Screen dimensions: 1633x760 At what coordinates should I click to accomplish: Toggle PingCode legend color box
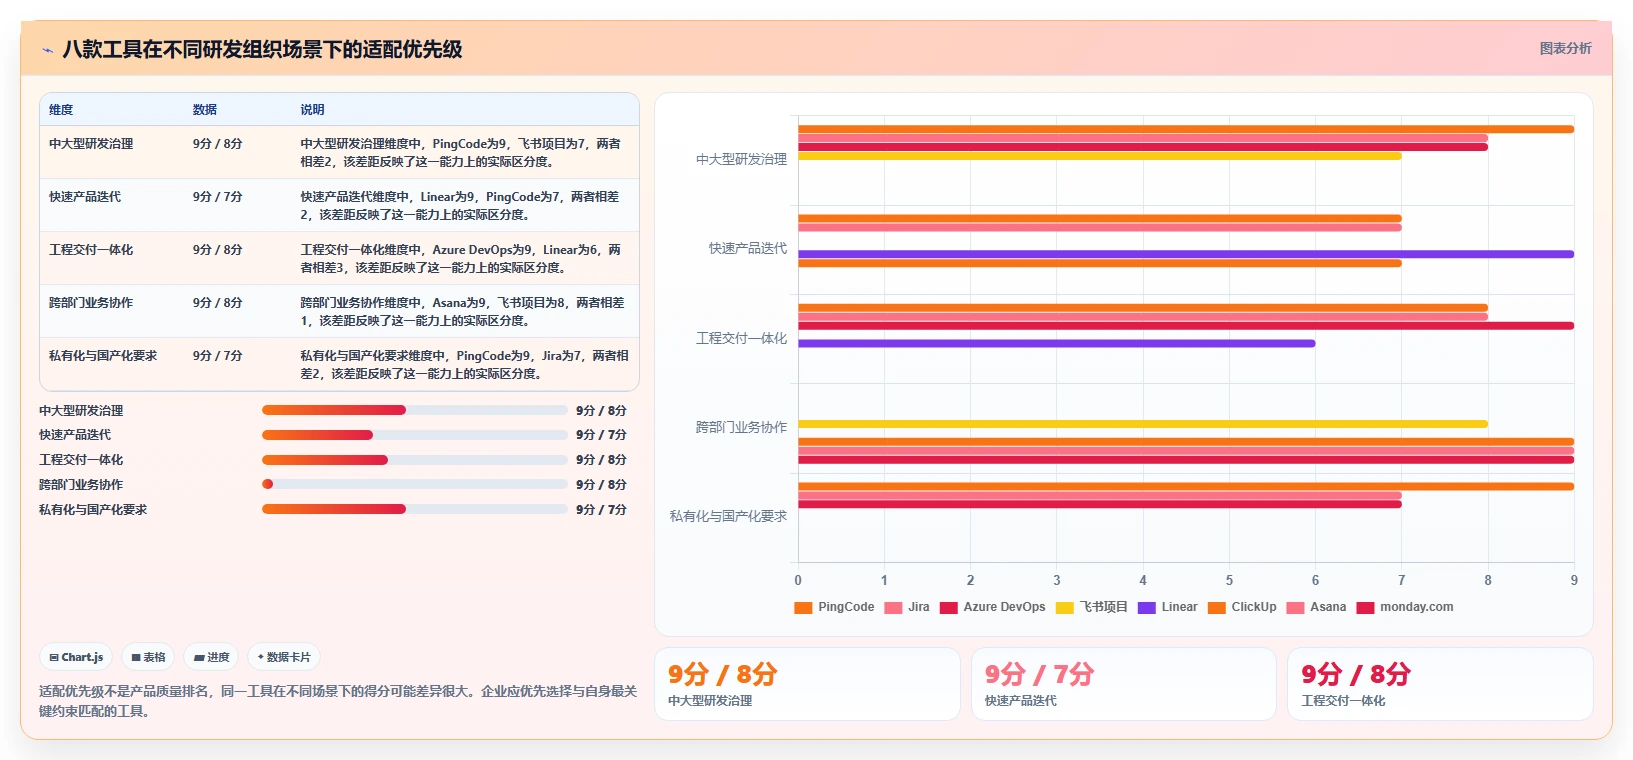coord(803,607)
